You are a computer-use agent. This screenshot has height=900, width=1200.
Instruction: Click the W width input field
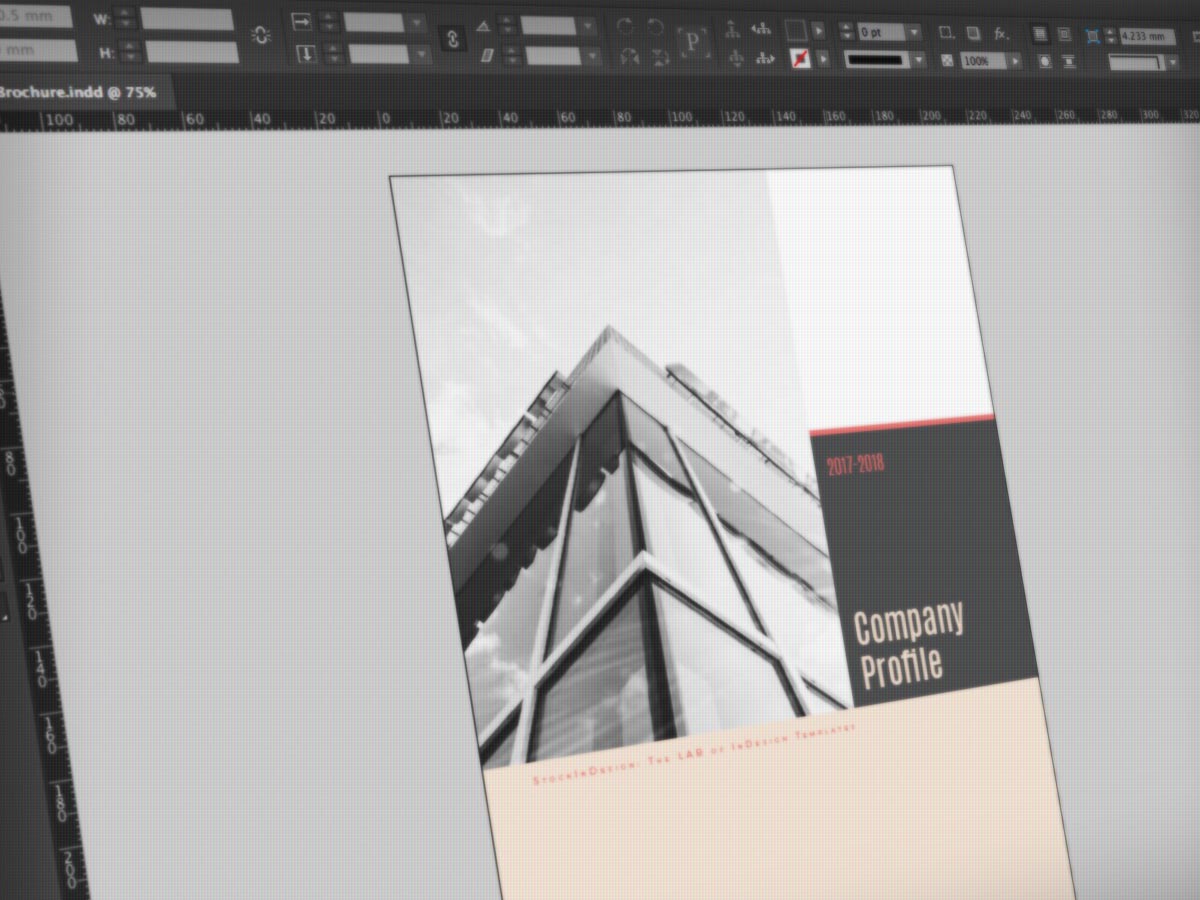click(x=187, y=18)
